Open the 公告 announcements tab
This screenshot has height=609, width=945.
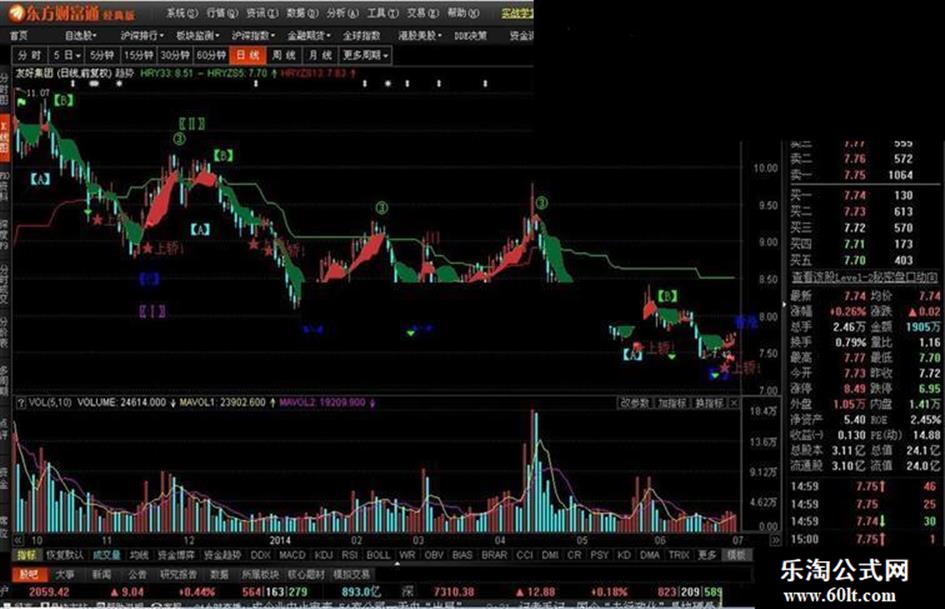pos(137,575)
